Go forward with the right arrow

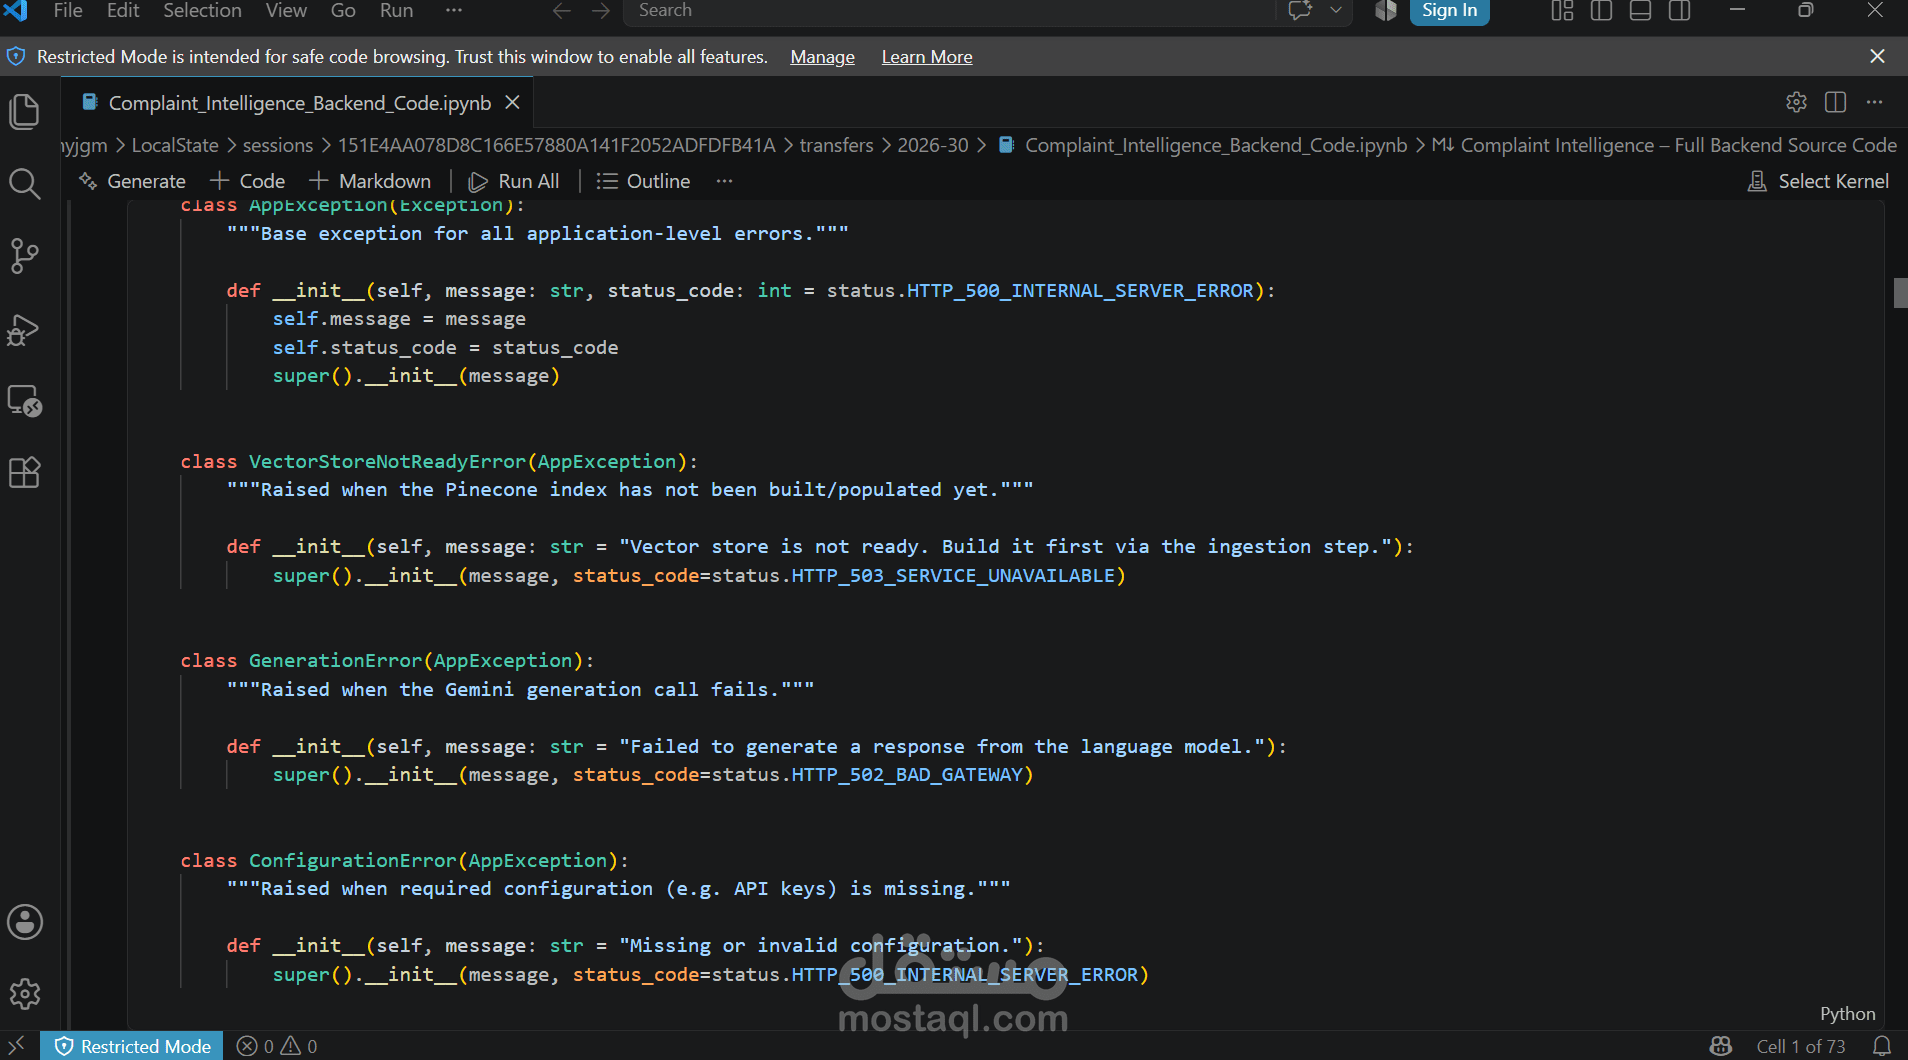[x=601, y=10]
